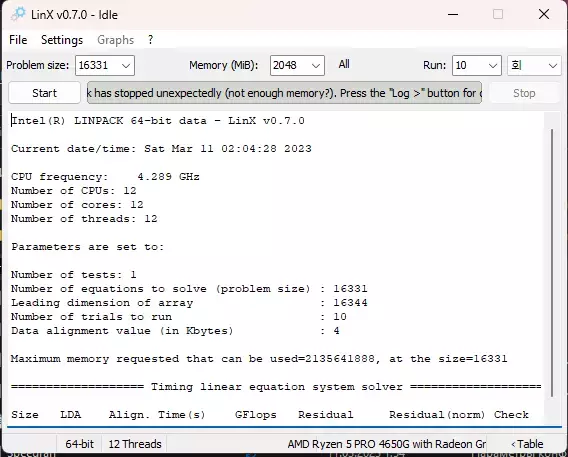
Task: Close the LinX window
Action: click(544, 14)
